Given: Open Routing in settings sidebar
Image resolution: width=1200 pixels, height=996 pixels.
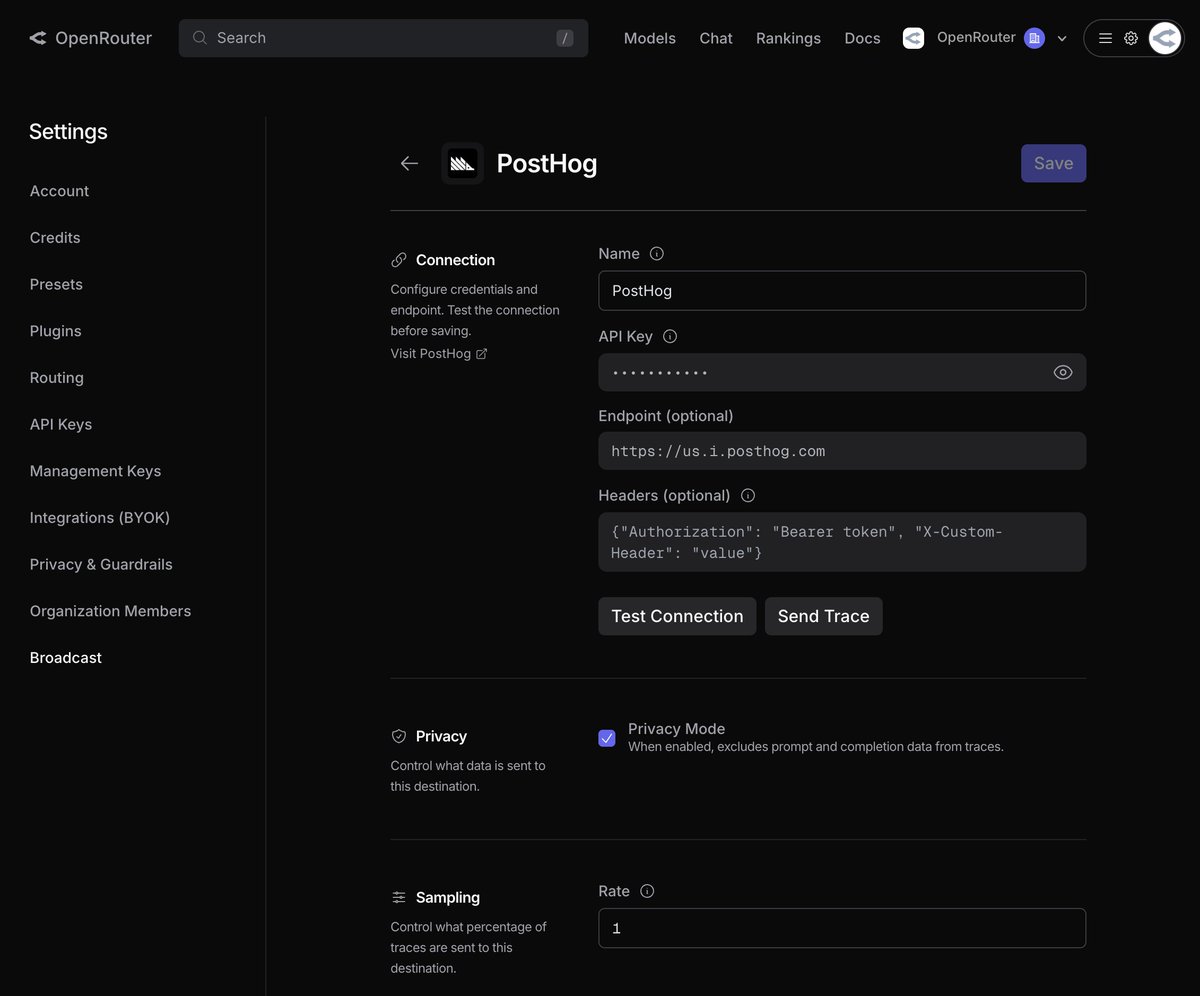Looking at the screenshot, I should [x=57, y=378].
